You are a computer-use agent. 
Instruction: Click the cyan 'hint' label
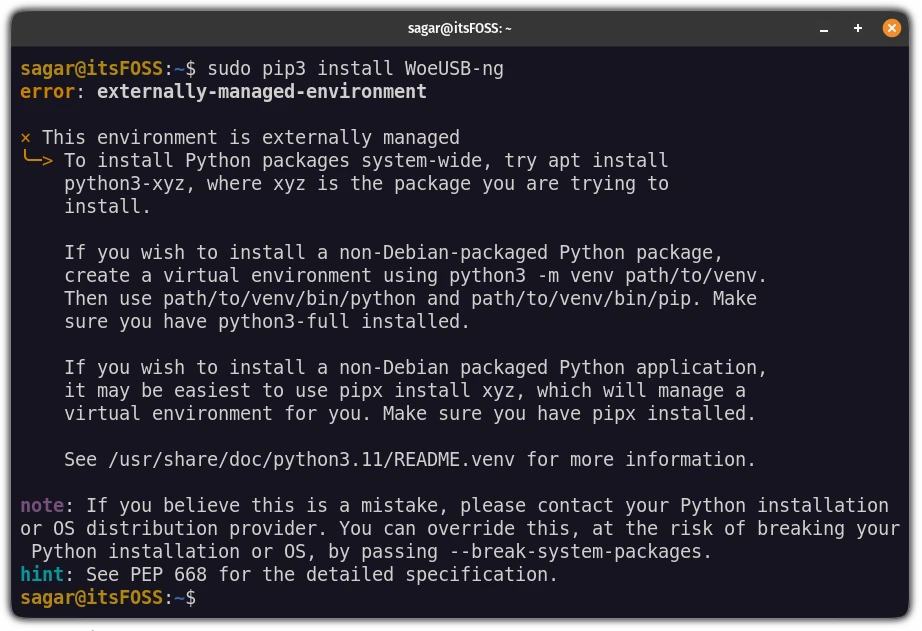42,575
